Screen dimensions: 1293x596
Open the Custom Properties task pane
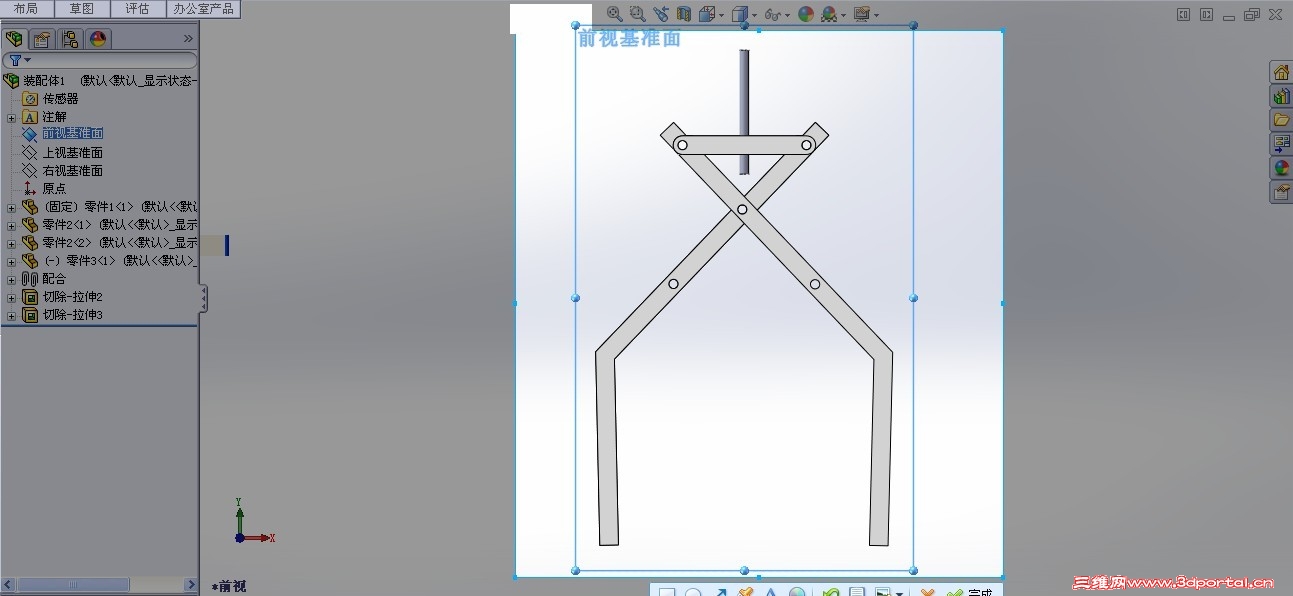pos(1280,192)
